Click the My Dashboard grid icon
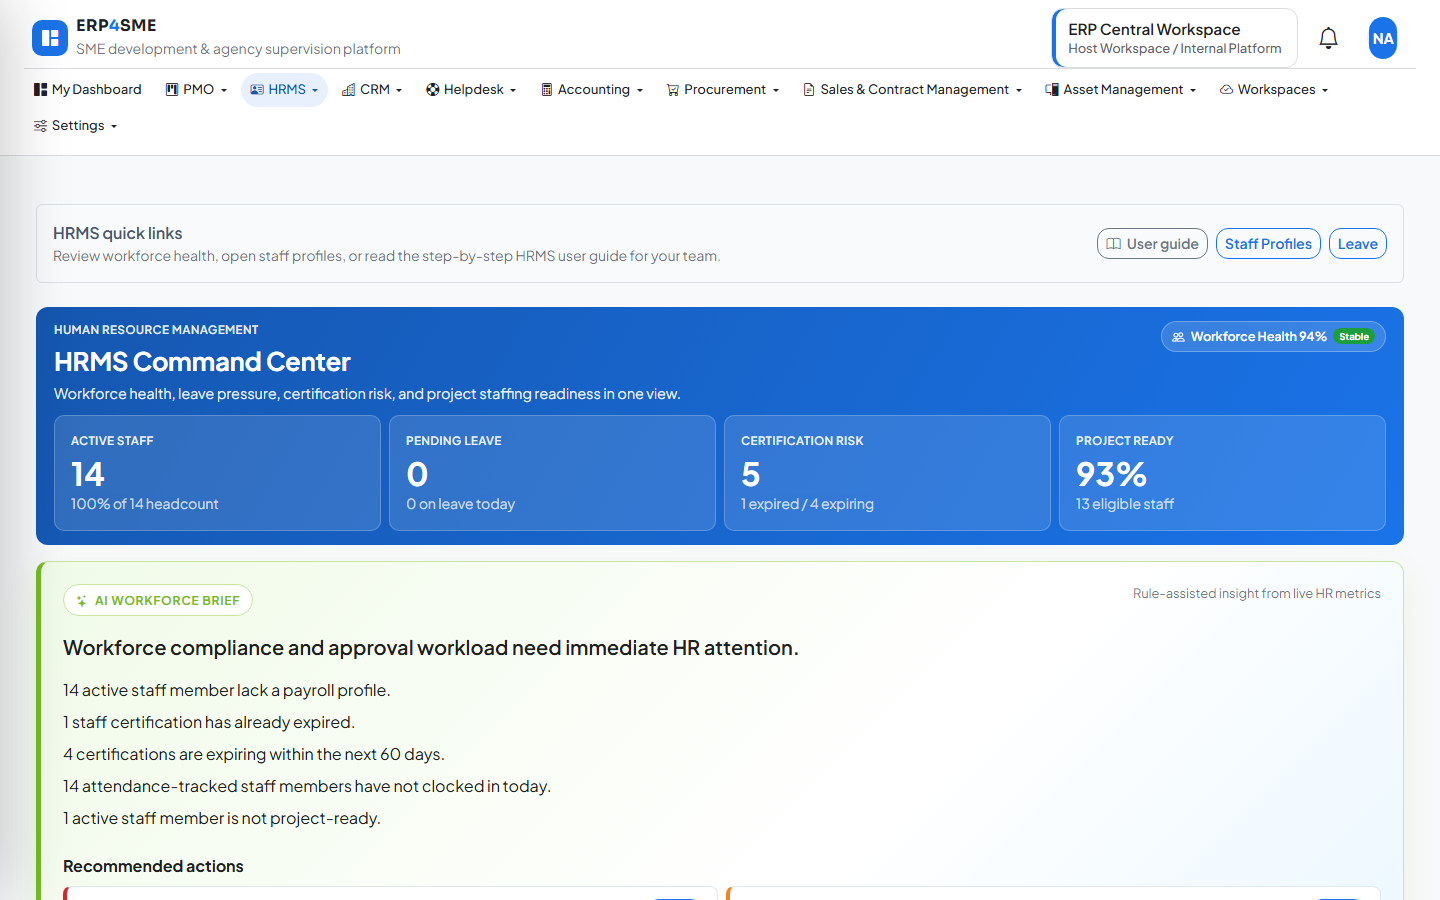The width and height of the screenshot is (1440, 900). (x=40, y=89)
